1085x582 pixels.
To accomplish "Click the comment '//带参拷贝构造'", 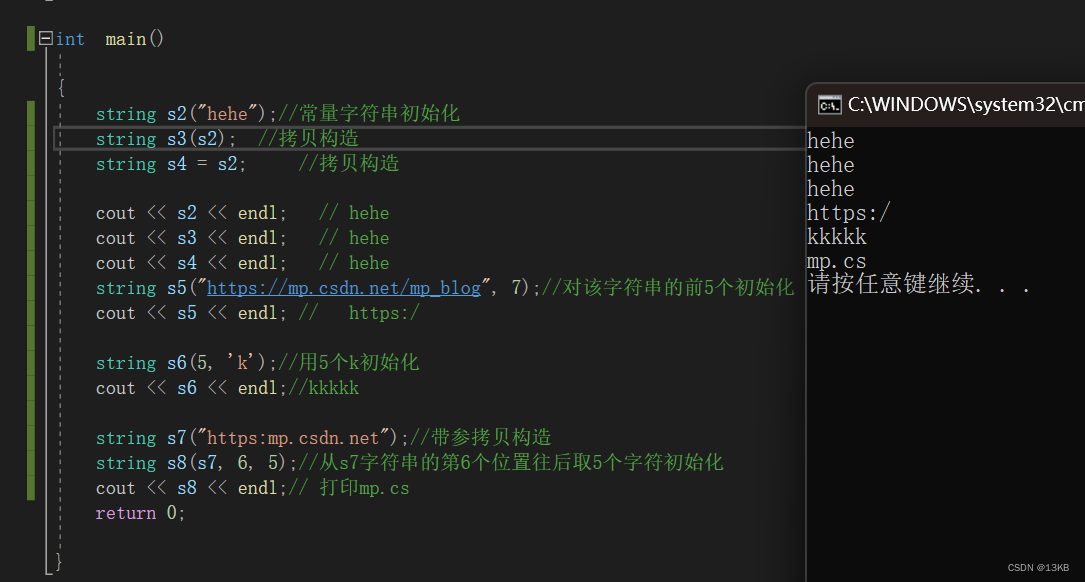I will pos(481,437).
